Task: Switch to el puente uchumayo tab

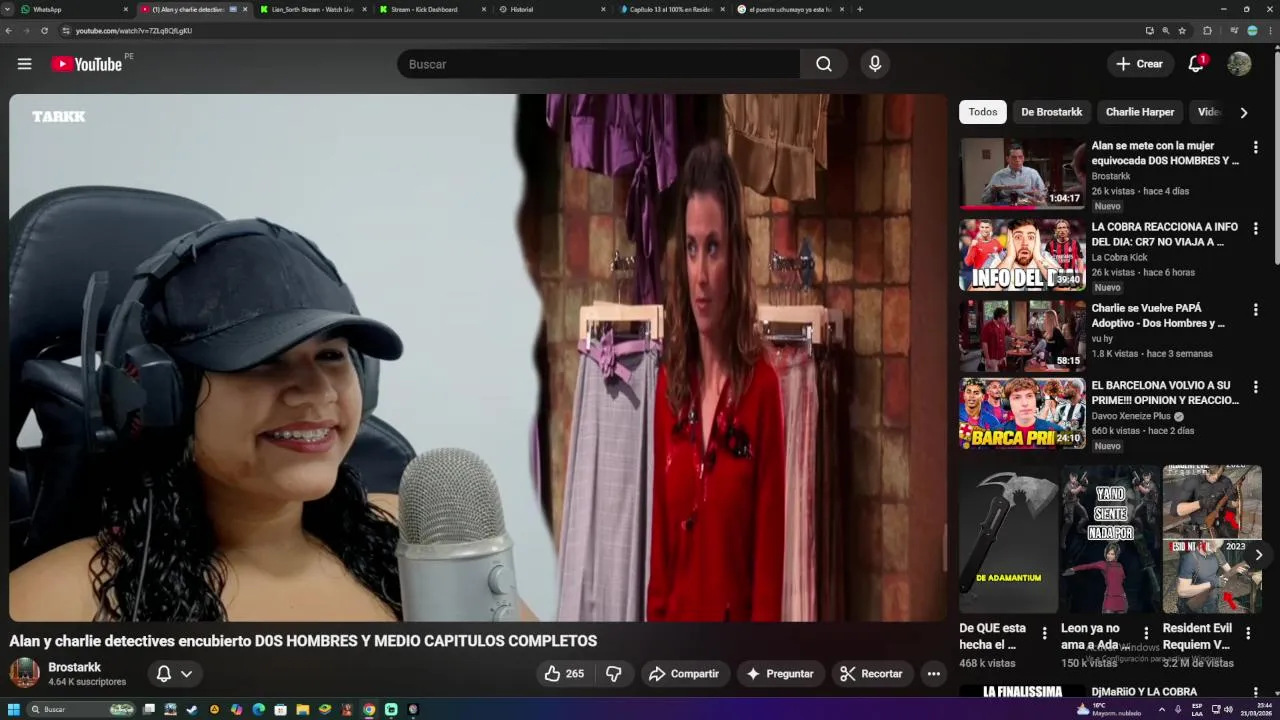Action: [790, 9]
